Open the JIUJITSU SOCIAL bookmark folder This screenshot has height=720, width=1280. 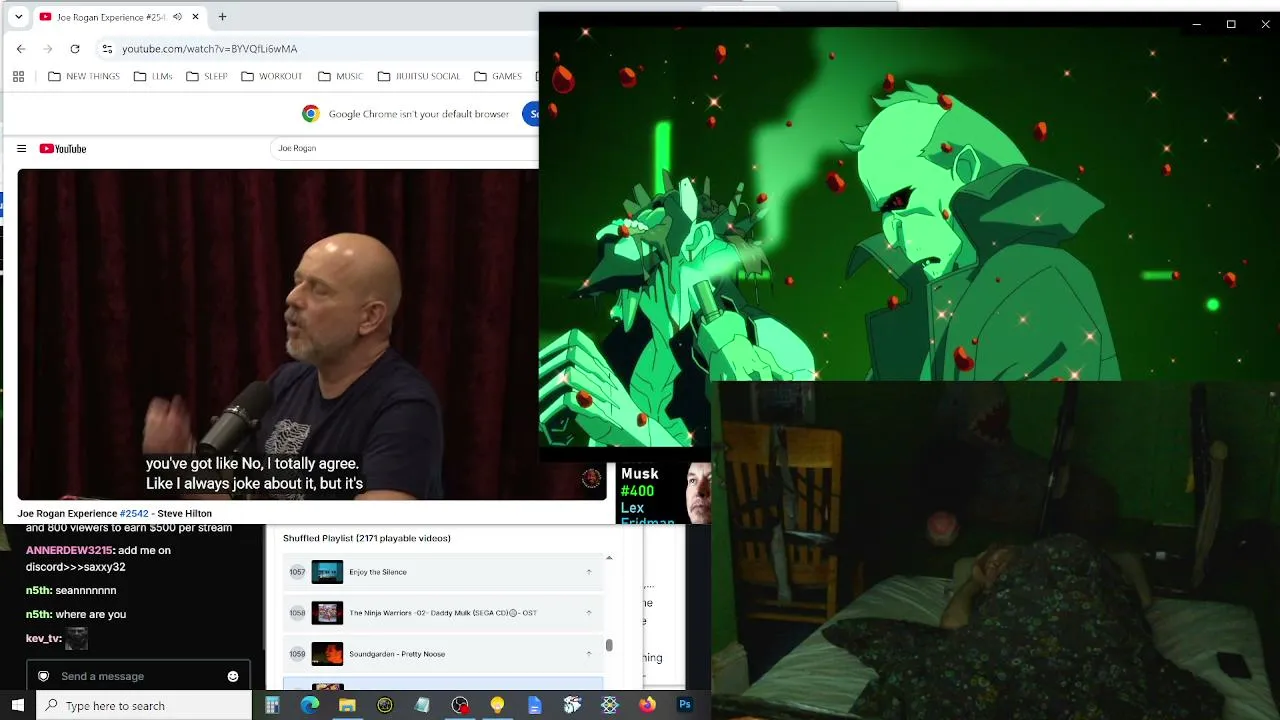[419, 76]
